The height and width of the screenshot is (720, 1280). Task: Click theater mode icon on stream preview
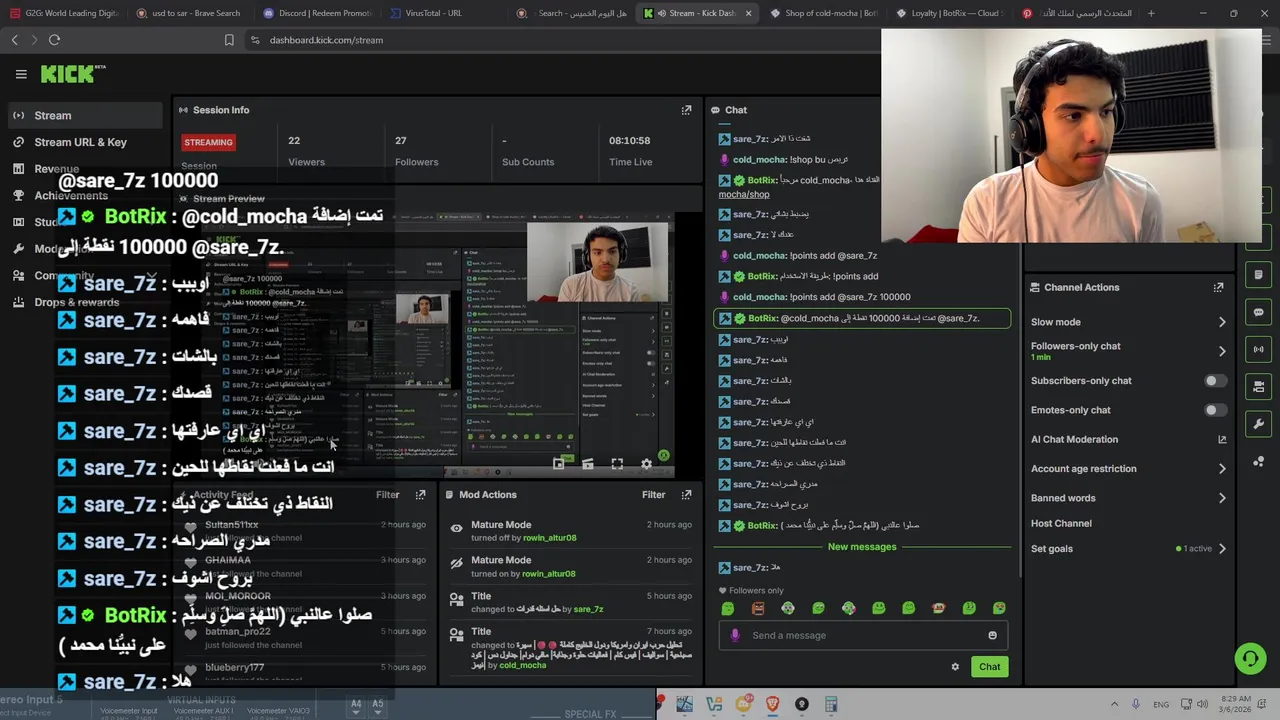pos(588,464)
